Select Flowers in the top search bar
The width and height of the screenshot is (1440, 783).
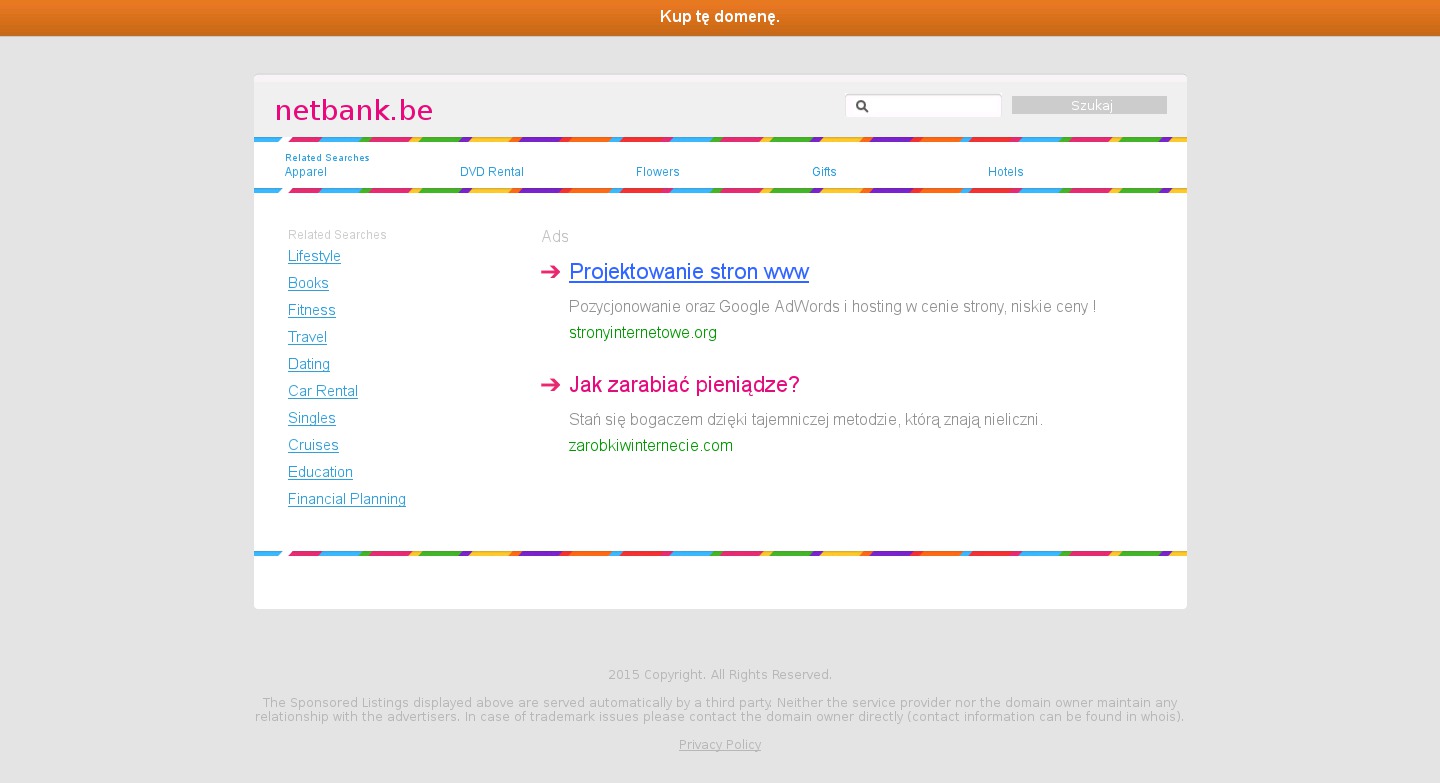click(x=657, y=172)
